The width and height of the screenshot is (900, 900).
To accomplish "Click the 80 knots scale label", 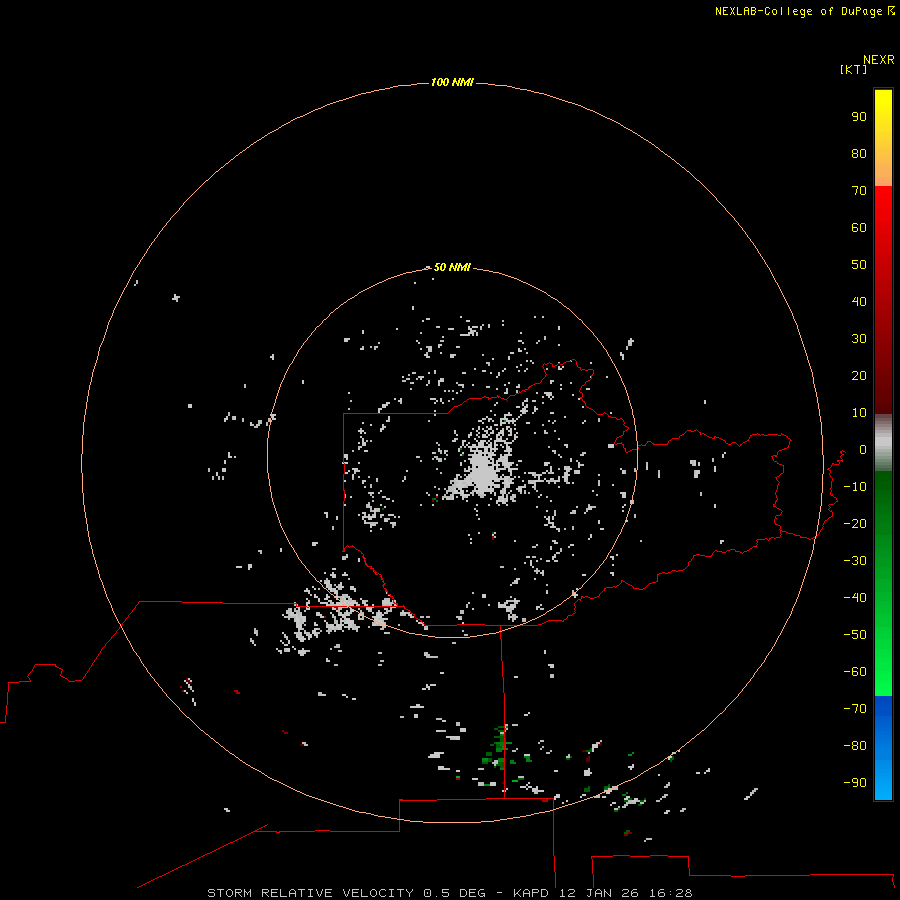I will click(859, 154).
